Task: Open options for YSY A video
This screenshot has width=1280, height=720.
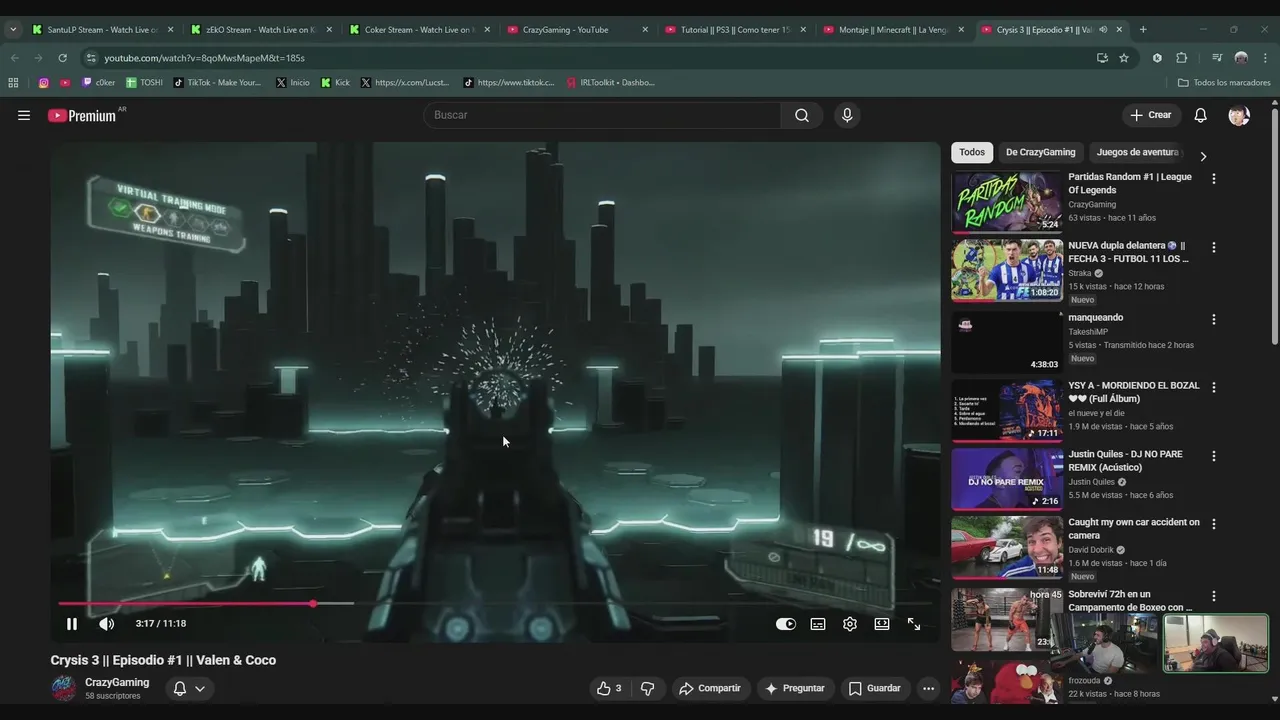Action: pos(1214,387)
